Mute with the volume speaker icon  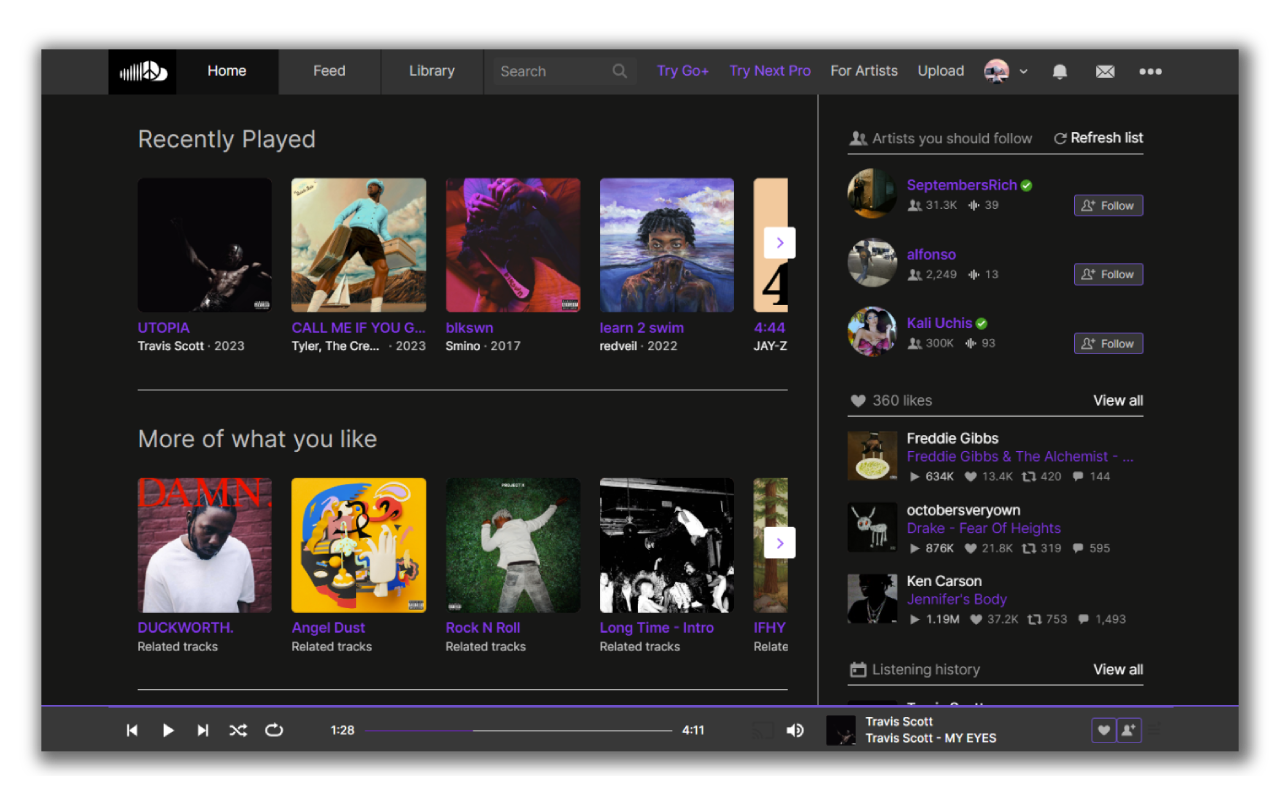point(795,730)
